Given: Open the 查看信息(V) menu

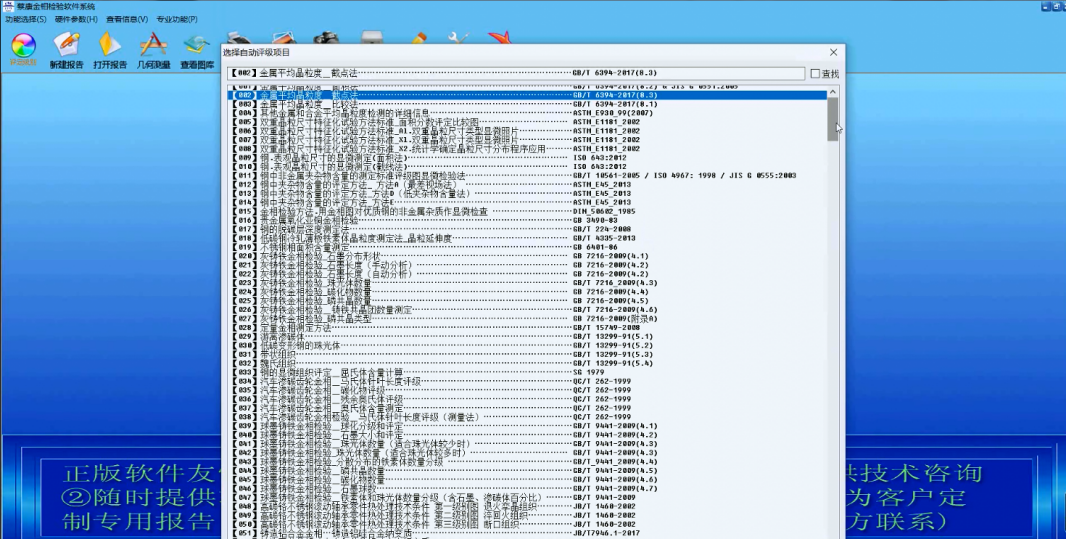Looking at the screenshot, I should [127, 19].
